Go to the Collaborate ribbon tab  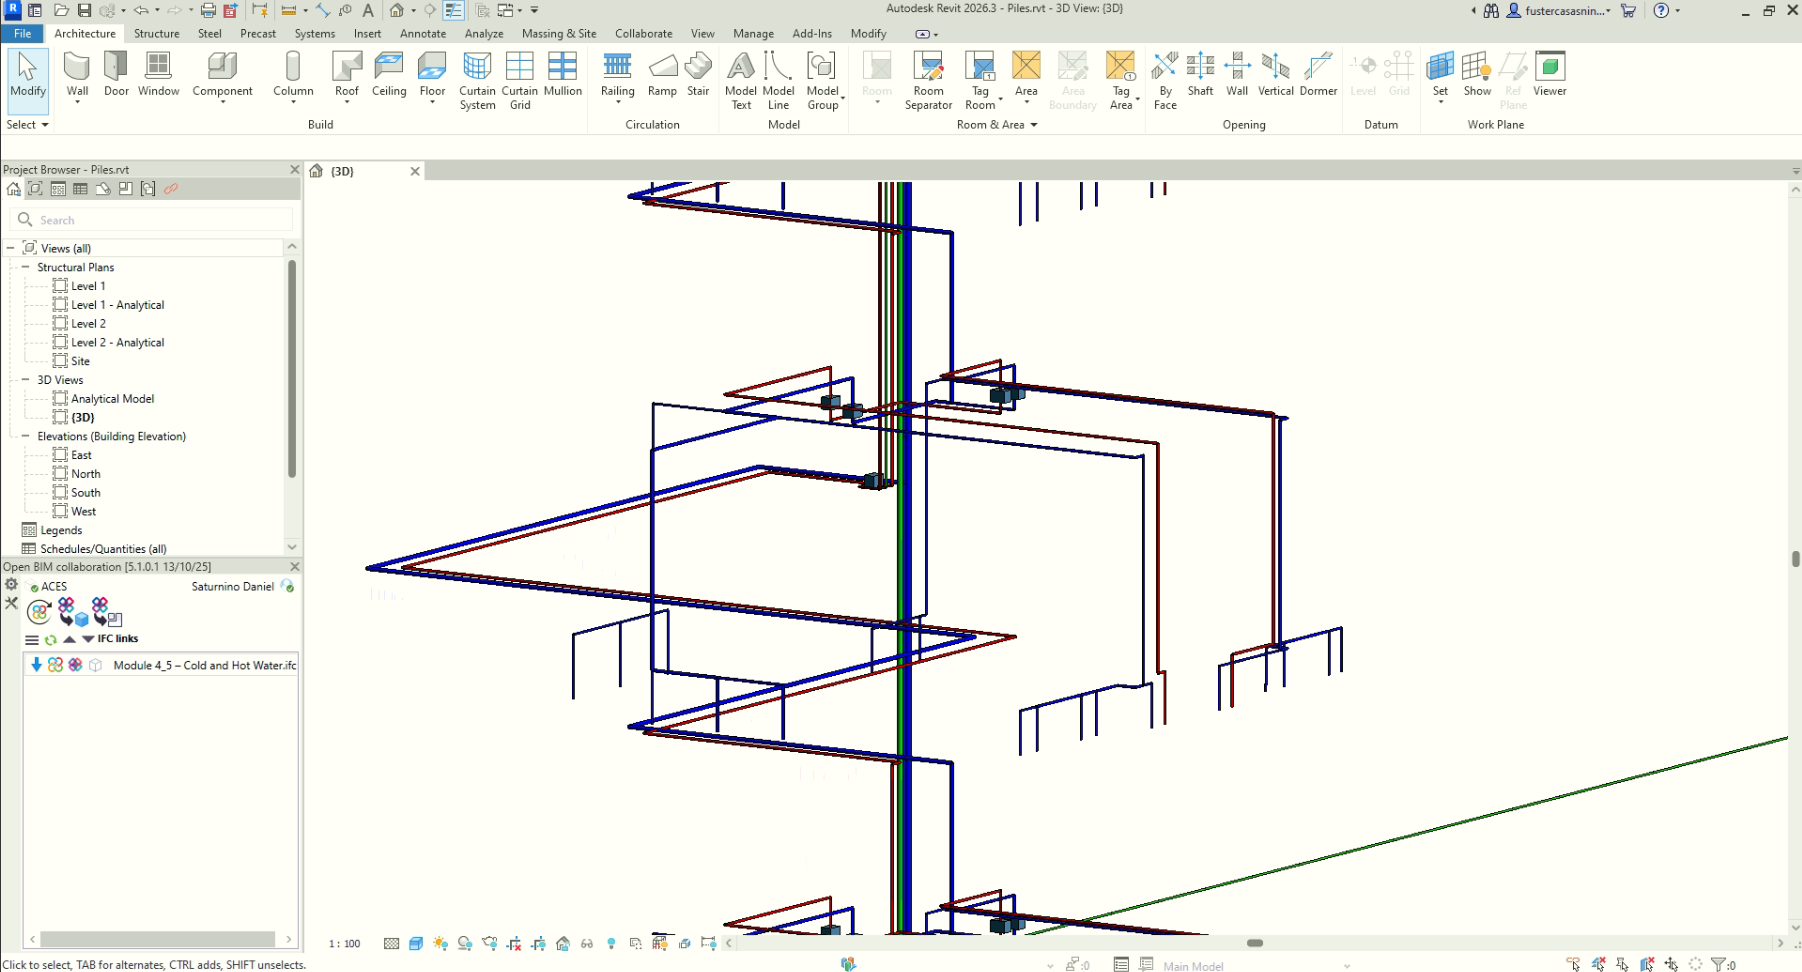(x=643, y=33)
